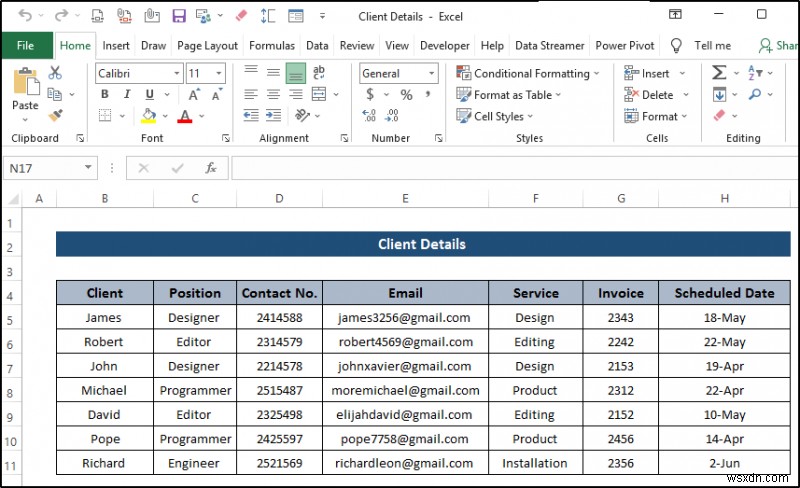Viewport: 800px width, 488px height.
Task: Select Middle Align icon
Action: coord(273,72)
